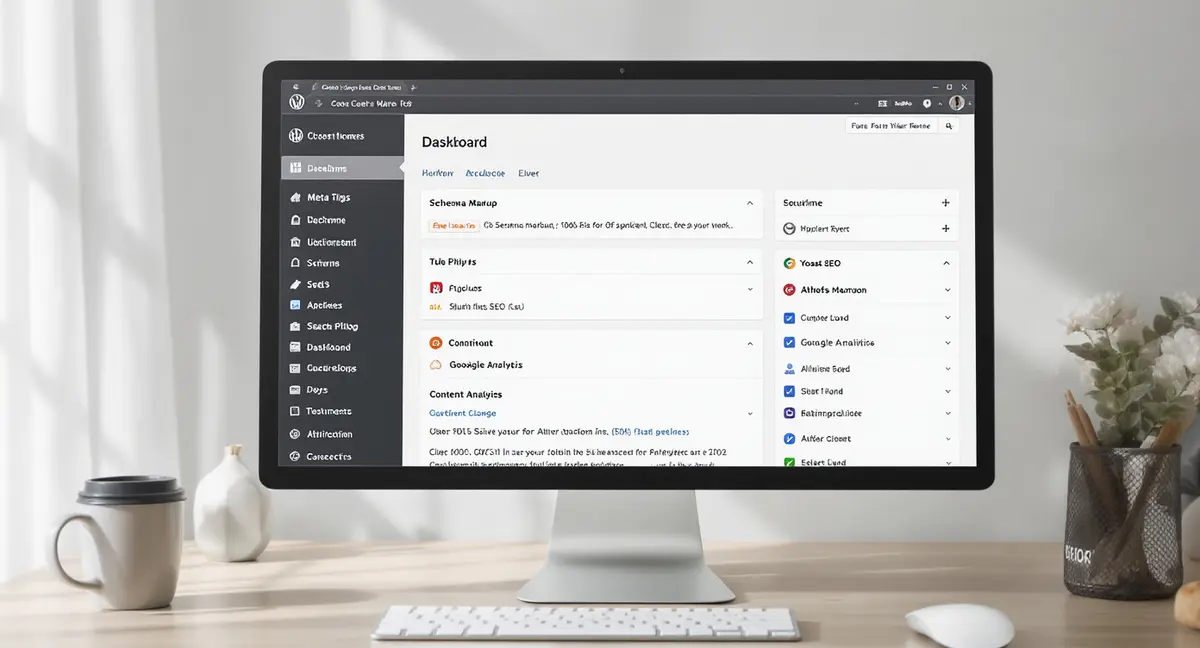Expand the Hpolert Ryert plus button

click(946, 229)
